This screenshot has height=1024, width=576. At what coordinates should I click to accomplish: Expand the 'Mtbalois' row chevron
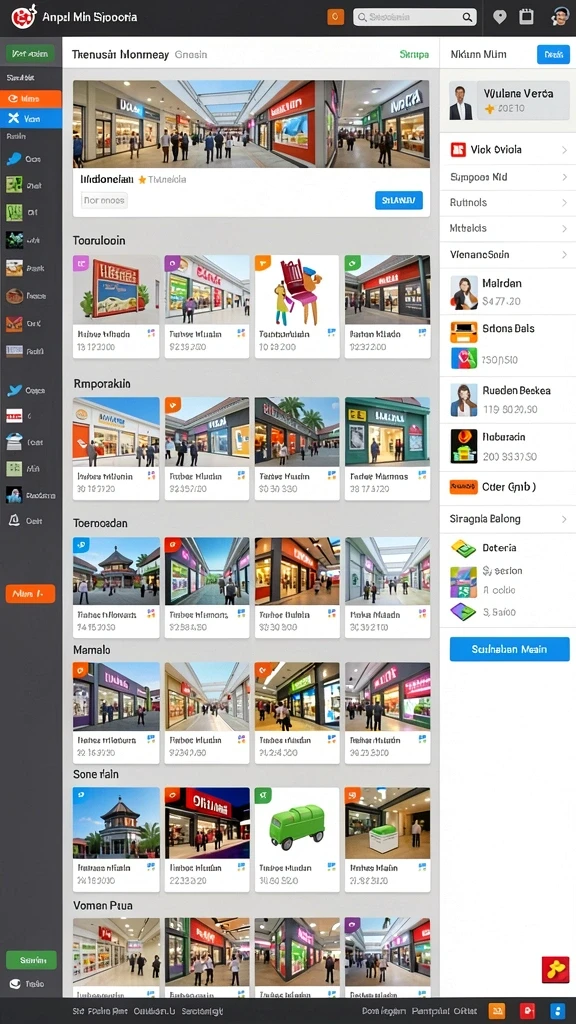(x=564, y=229)
